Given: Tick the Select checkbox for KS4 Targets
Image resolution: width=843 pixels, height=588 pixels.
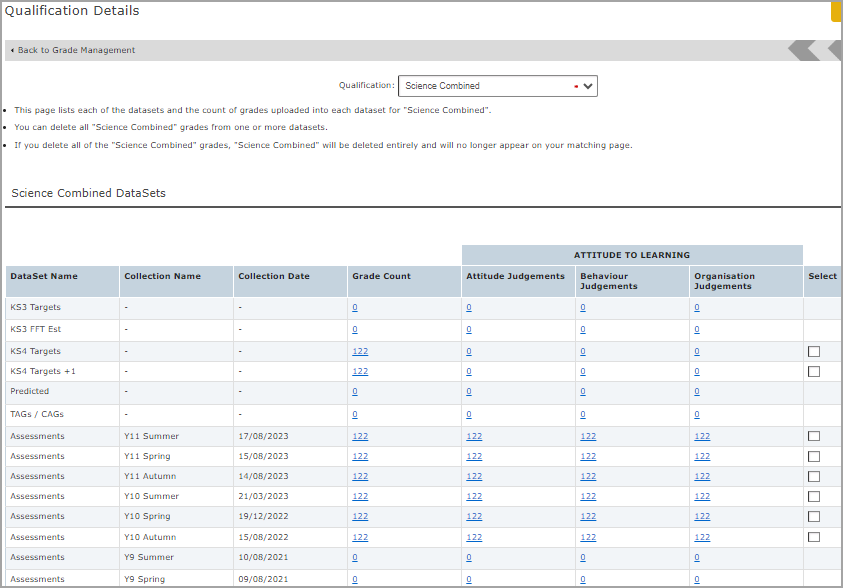Looking at the screenshot, I should pos(813,352).
